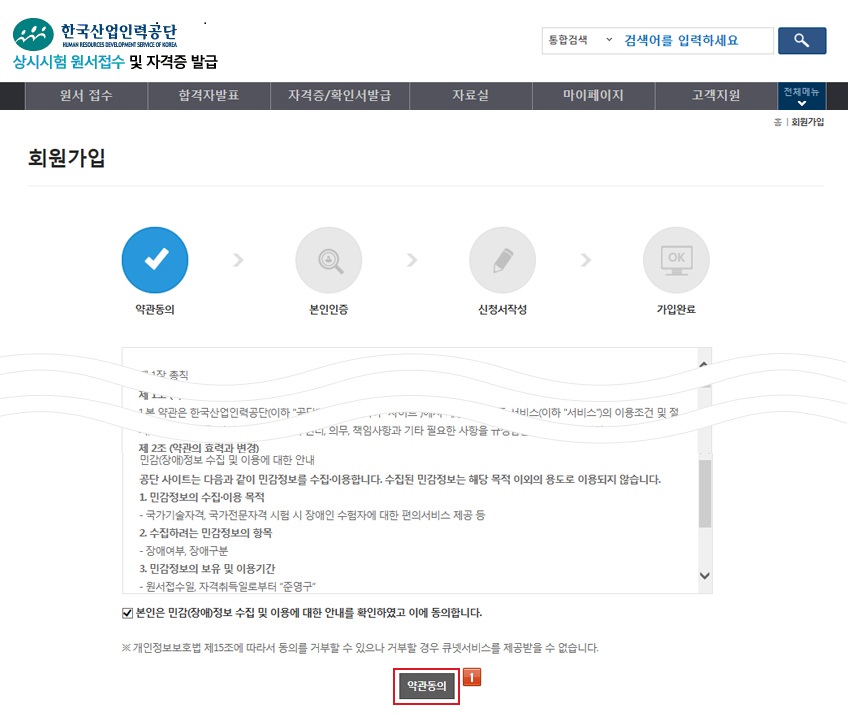Open the 원서 접수 menu

tap(86, 96)
